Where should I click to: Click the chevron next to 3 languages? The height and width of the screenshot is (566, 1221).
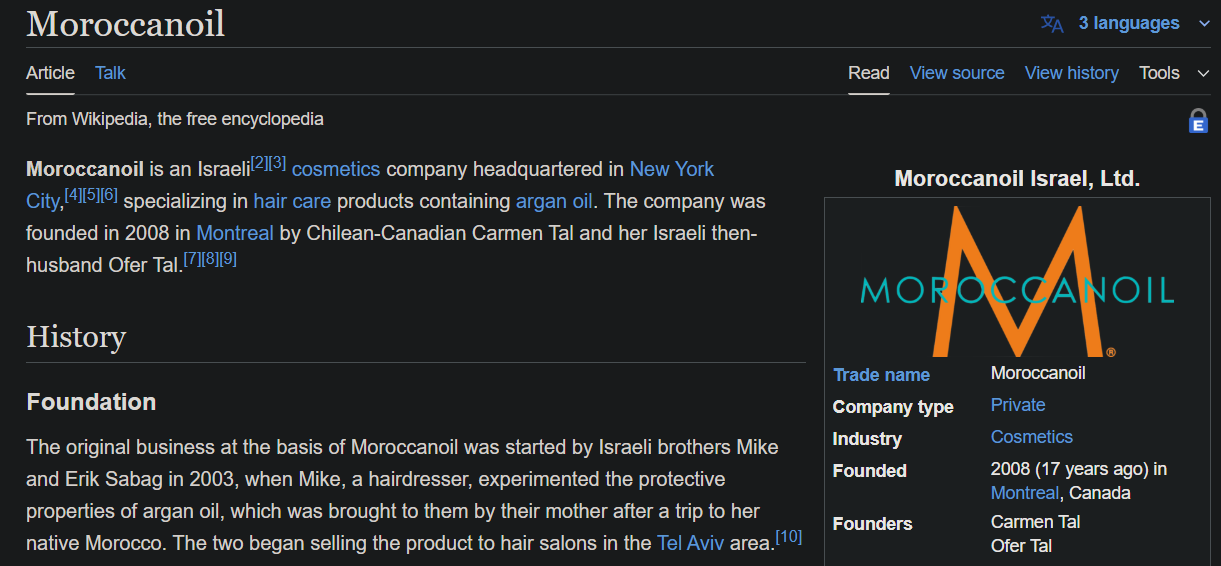(1203, 24)
